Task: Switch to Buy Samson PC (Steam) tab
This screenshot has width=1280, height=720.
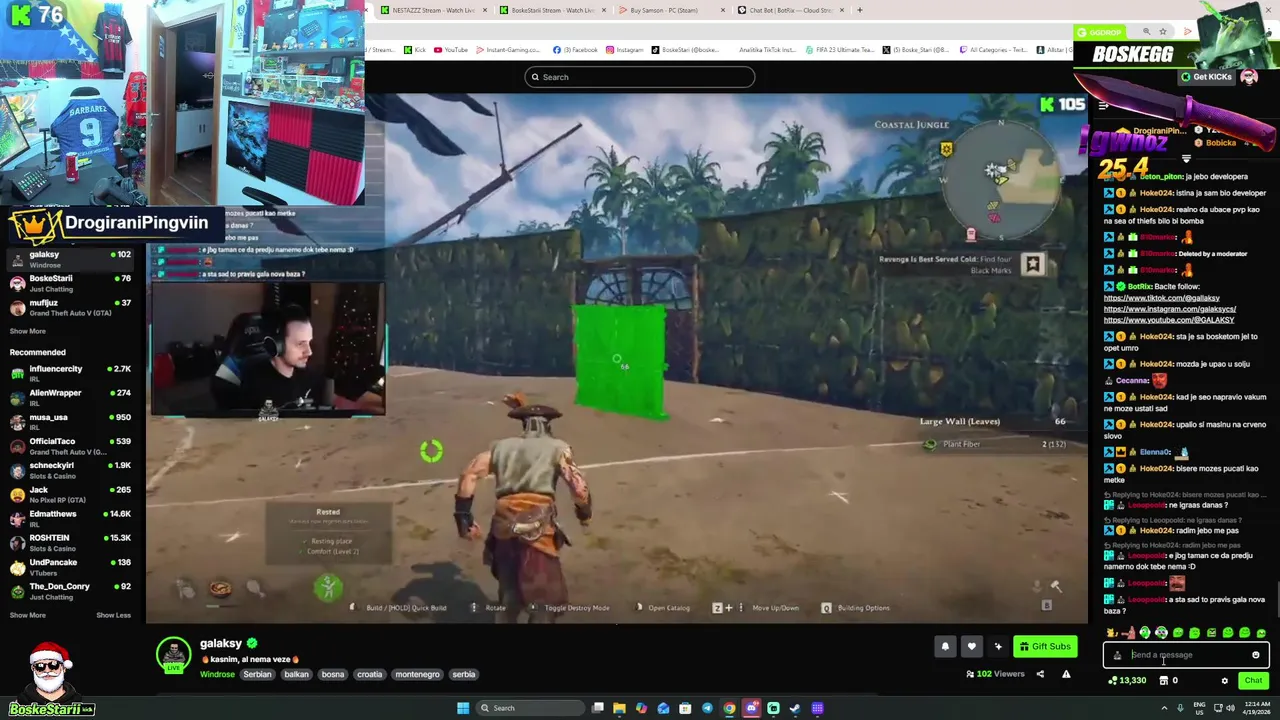Action: point(671,10)
